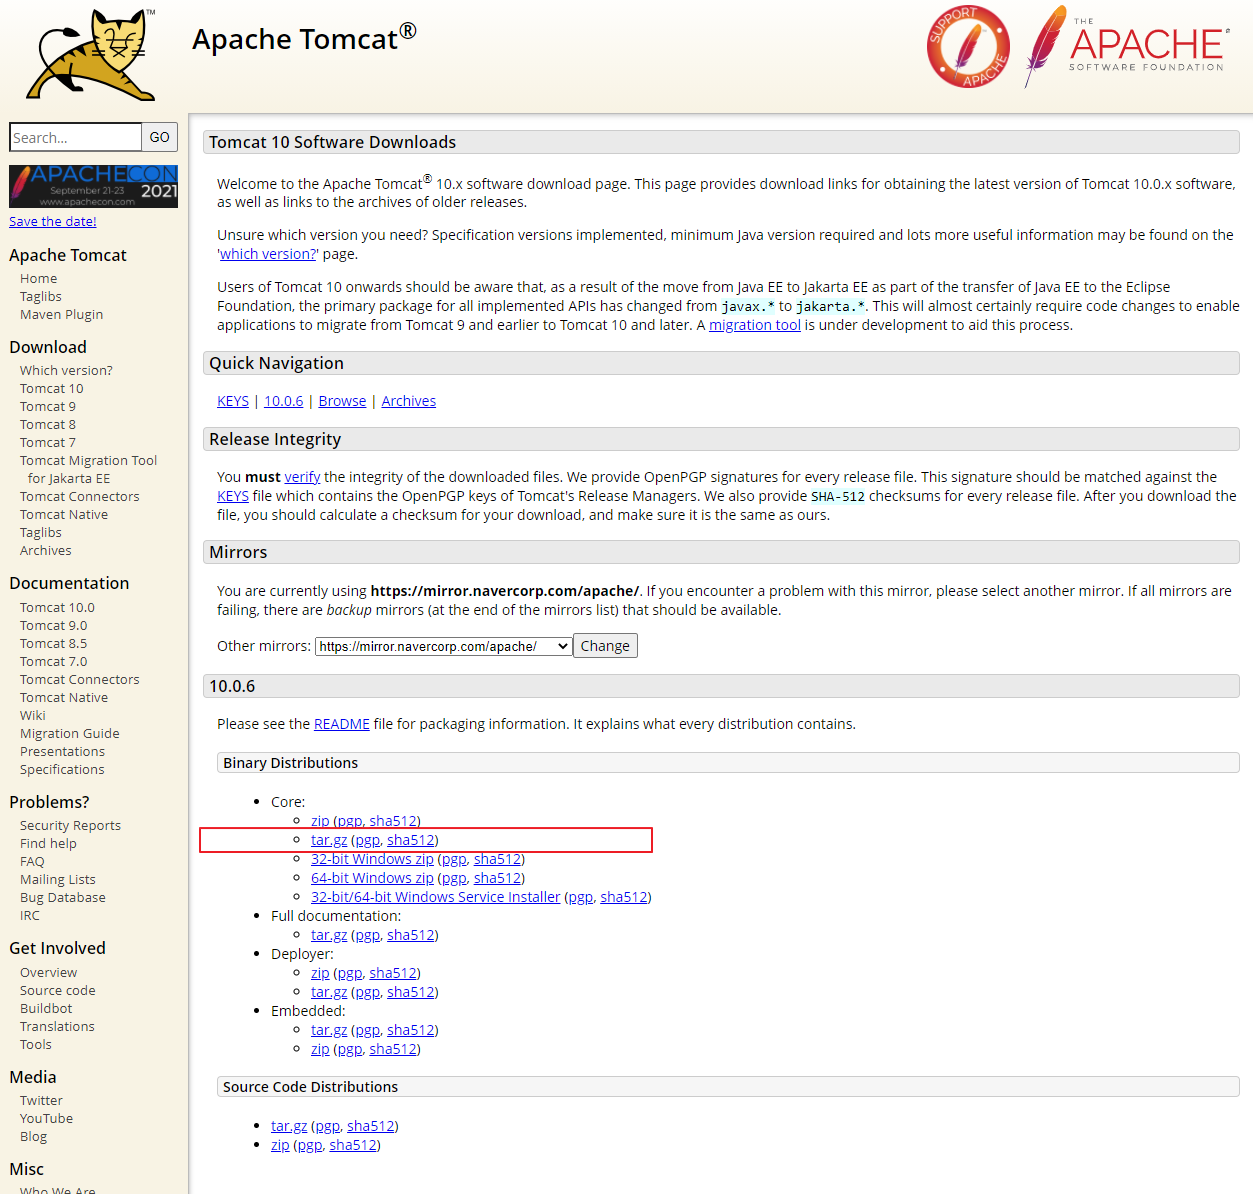Open Overview under Get Involved
Viewport: 1253px width, 1194px height.
coord(48,972)
